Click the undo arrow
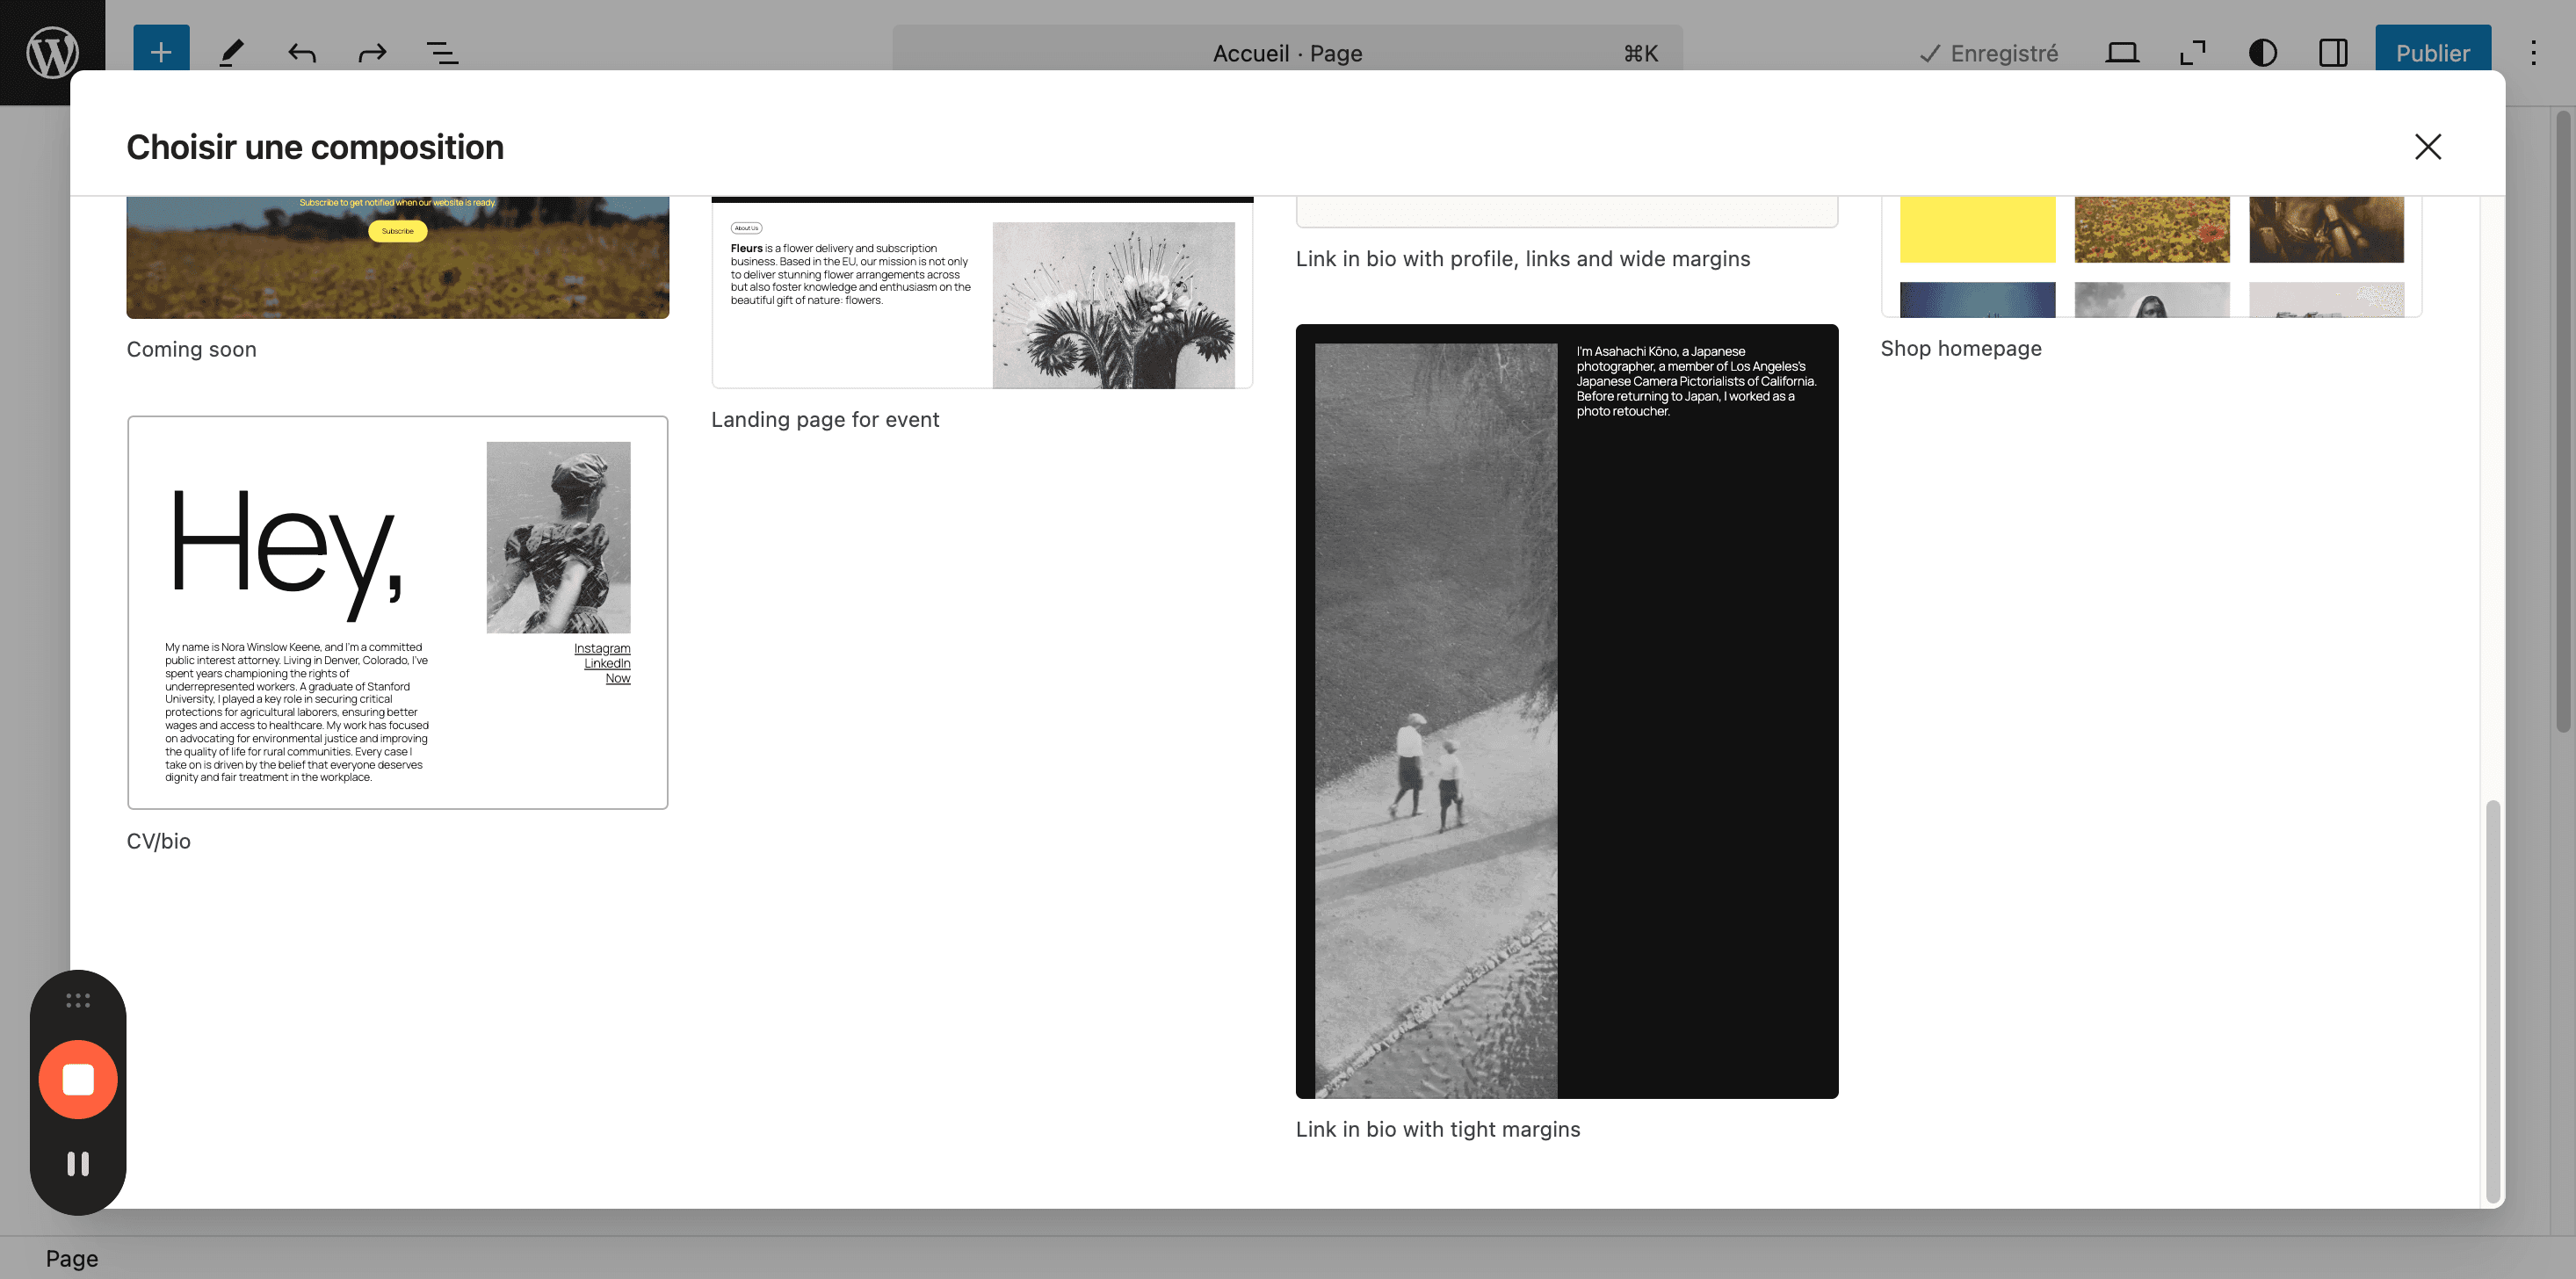Viewport: 2576px width, 1279px height. (x=302, y=52)
